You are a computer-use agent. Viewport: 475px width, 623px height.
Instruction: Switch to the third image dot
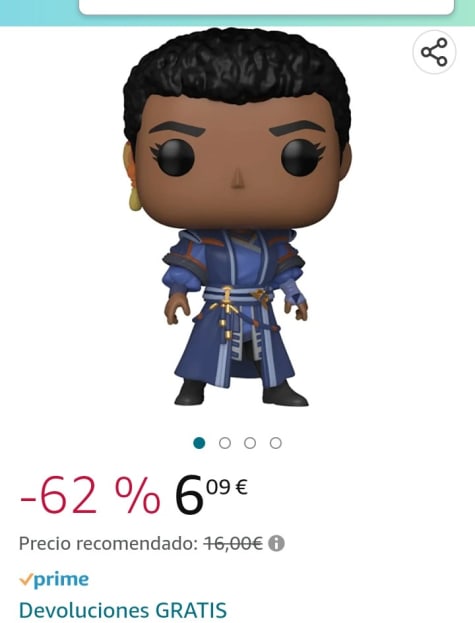tap(250, 443)
